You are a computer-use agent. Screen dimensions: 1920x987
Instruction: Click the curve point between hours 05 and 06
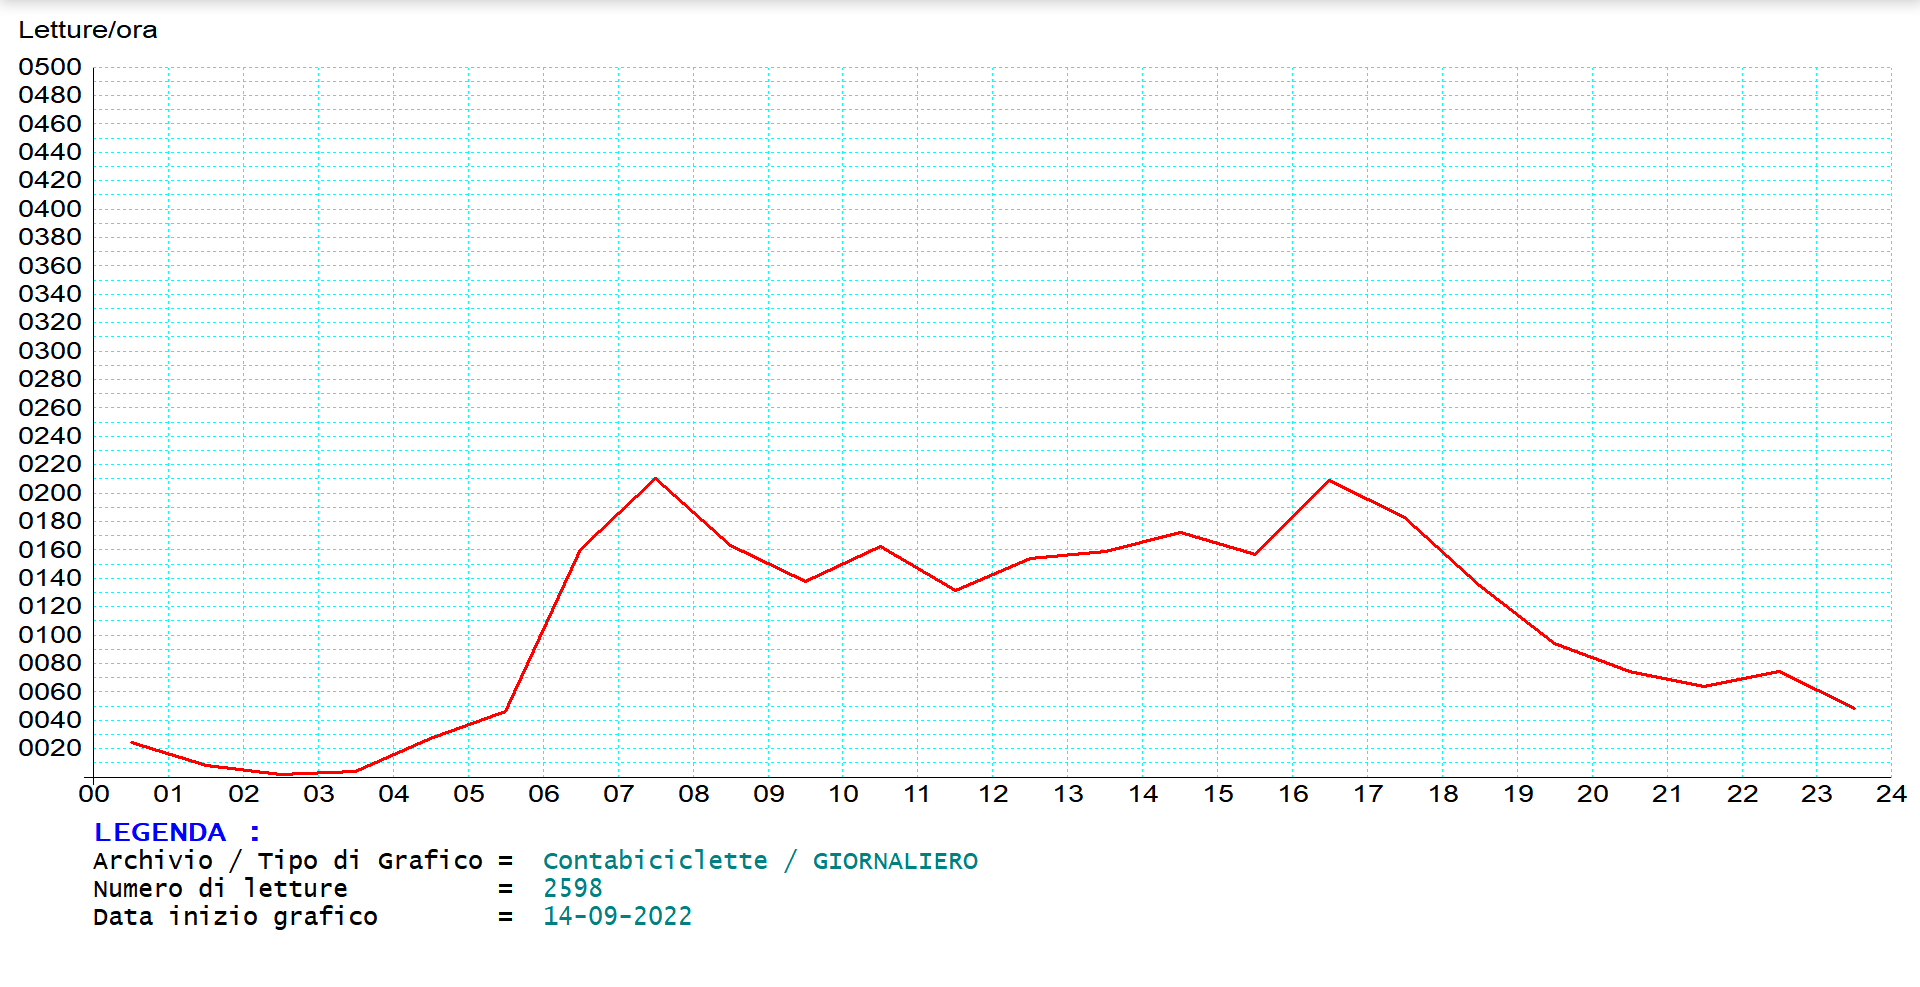[x=506, y=711]
